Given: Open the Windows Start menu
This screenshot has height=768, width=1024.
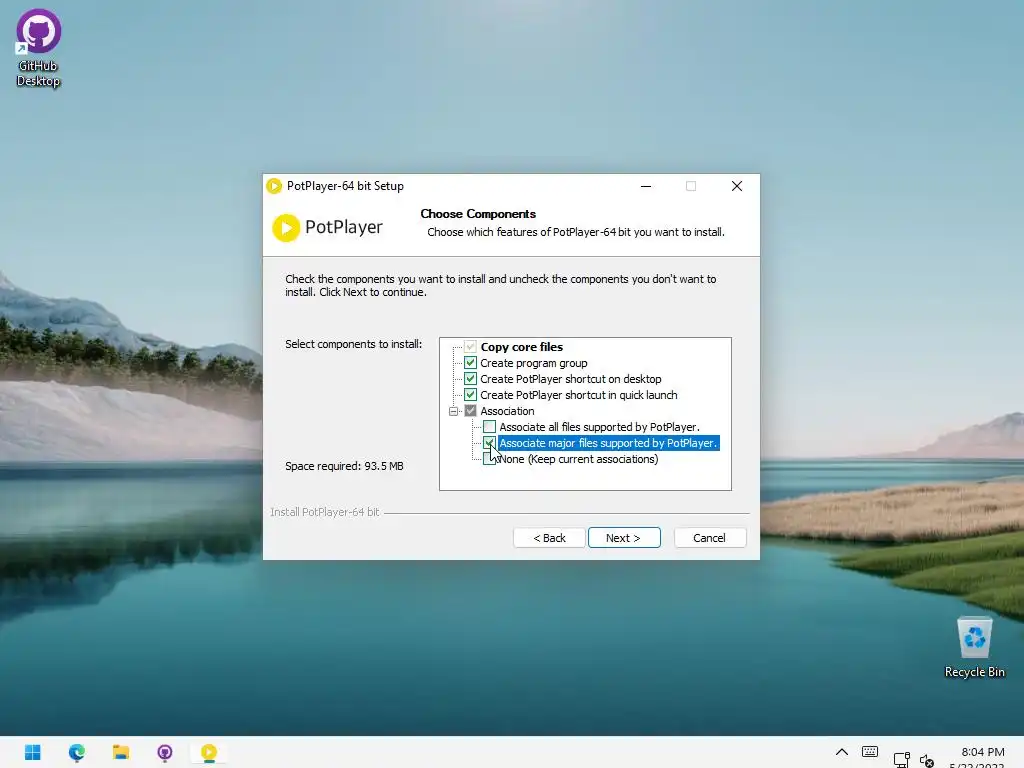Looking at the screenshot, I should coord(33,752).
